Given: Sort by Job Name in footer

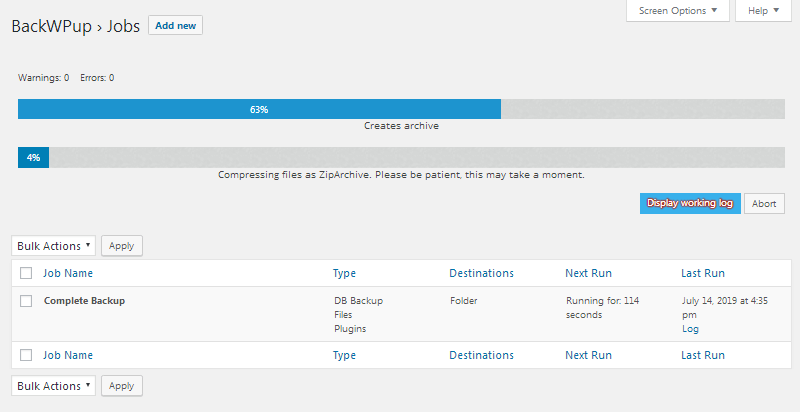Looking at the screenshot, I should [68, 355].
